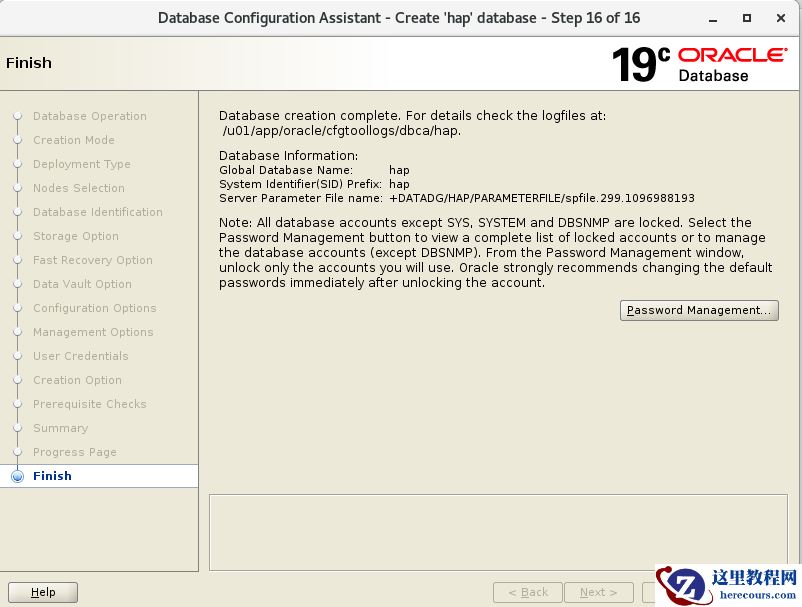
Task: Select the Database Identification step
Action: (x=98, y=212)
